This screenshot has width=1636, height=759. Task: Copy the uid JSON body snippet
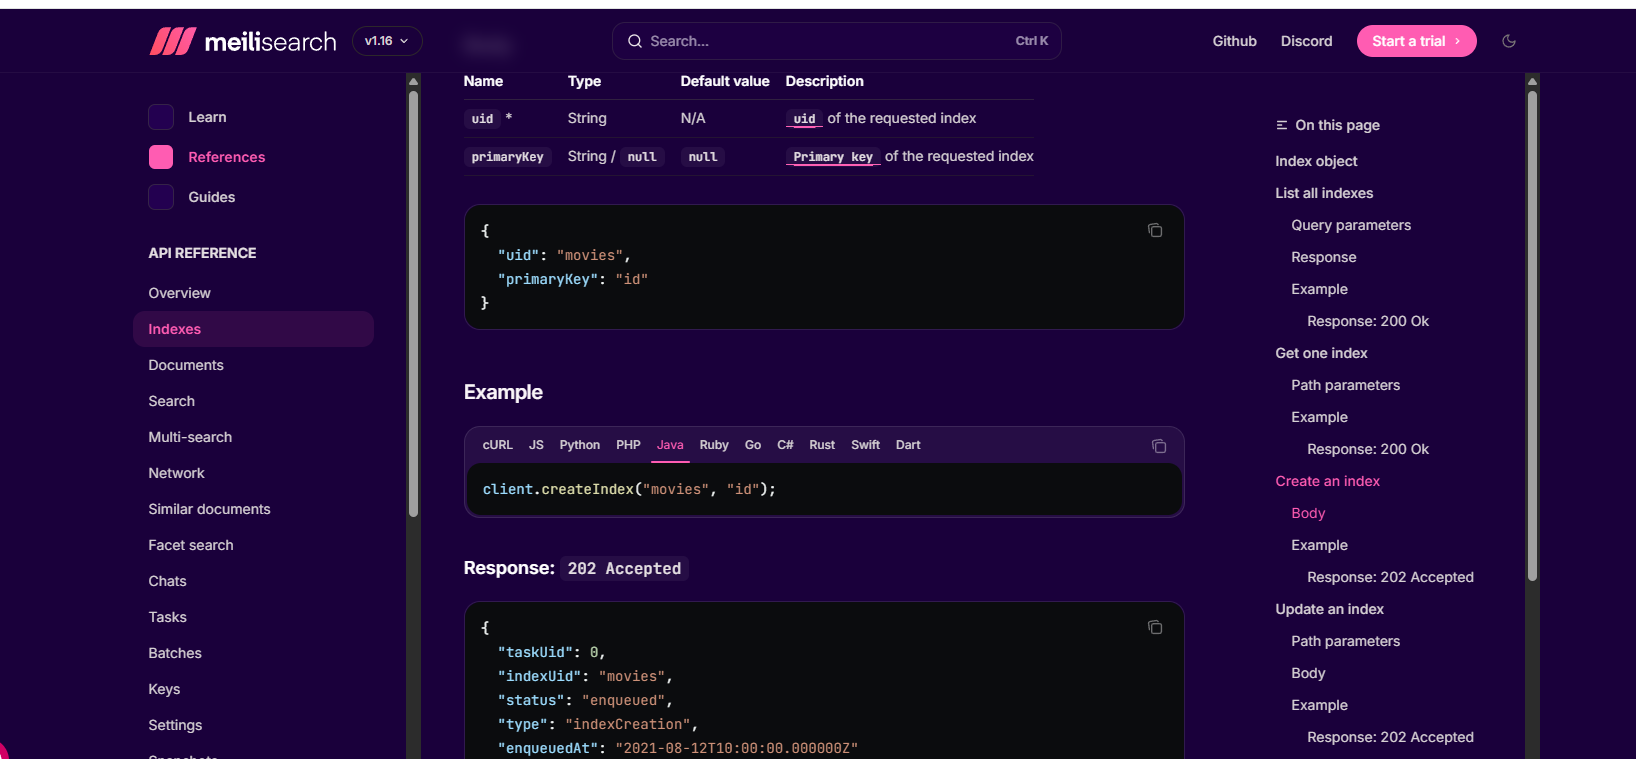tap(1155, 230)
